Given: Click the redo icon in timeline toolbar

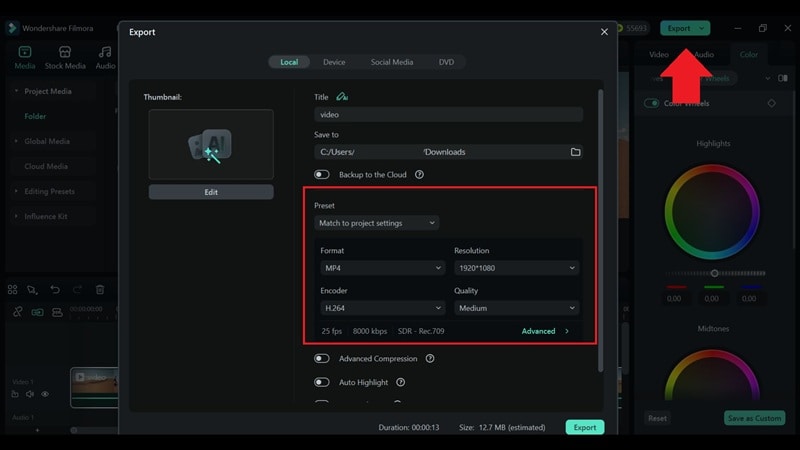Looking at the screenshot, I should 77,290.
